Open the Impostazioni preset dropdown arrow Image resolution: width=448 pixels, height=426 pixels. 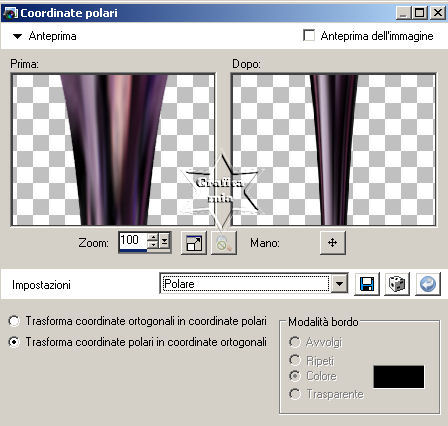click(339, 284)
